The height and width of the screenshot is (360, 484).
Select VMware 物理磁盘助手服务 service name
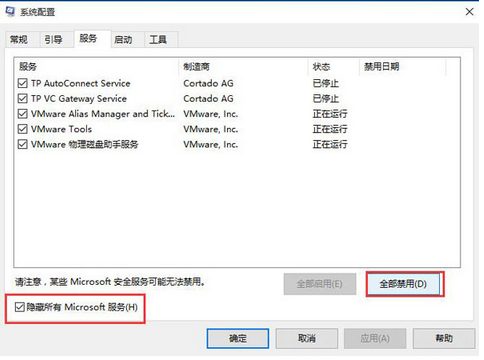tap(85, 144)
